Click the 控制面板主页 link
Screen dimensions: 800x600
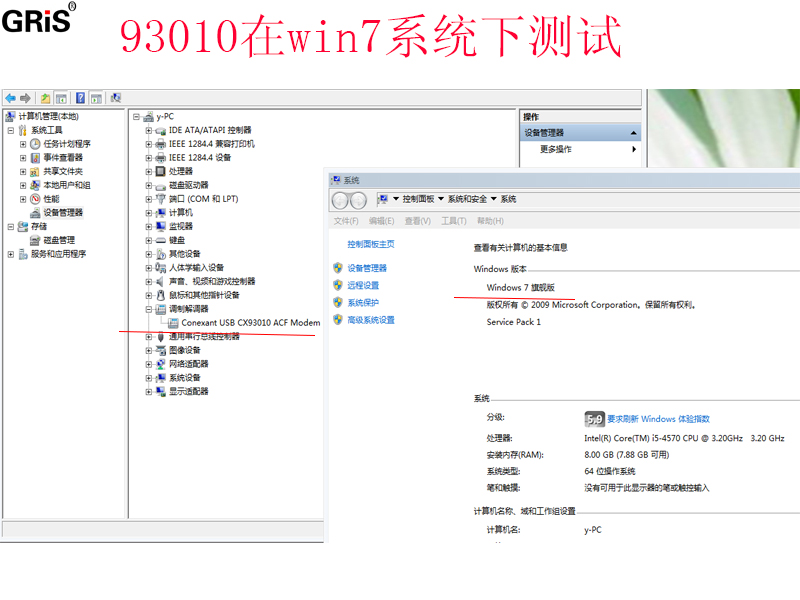[x=371, y=244]
